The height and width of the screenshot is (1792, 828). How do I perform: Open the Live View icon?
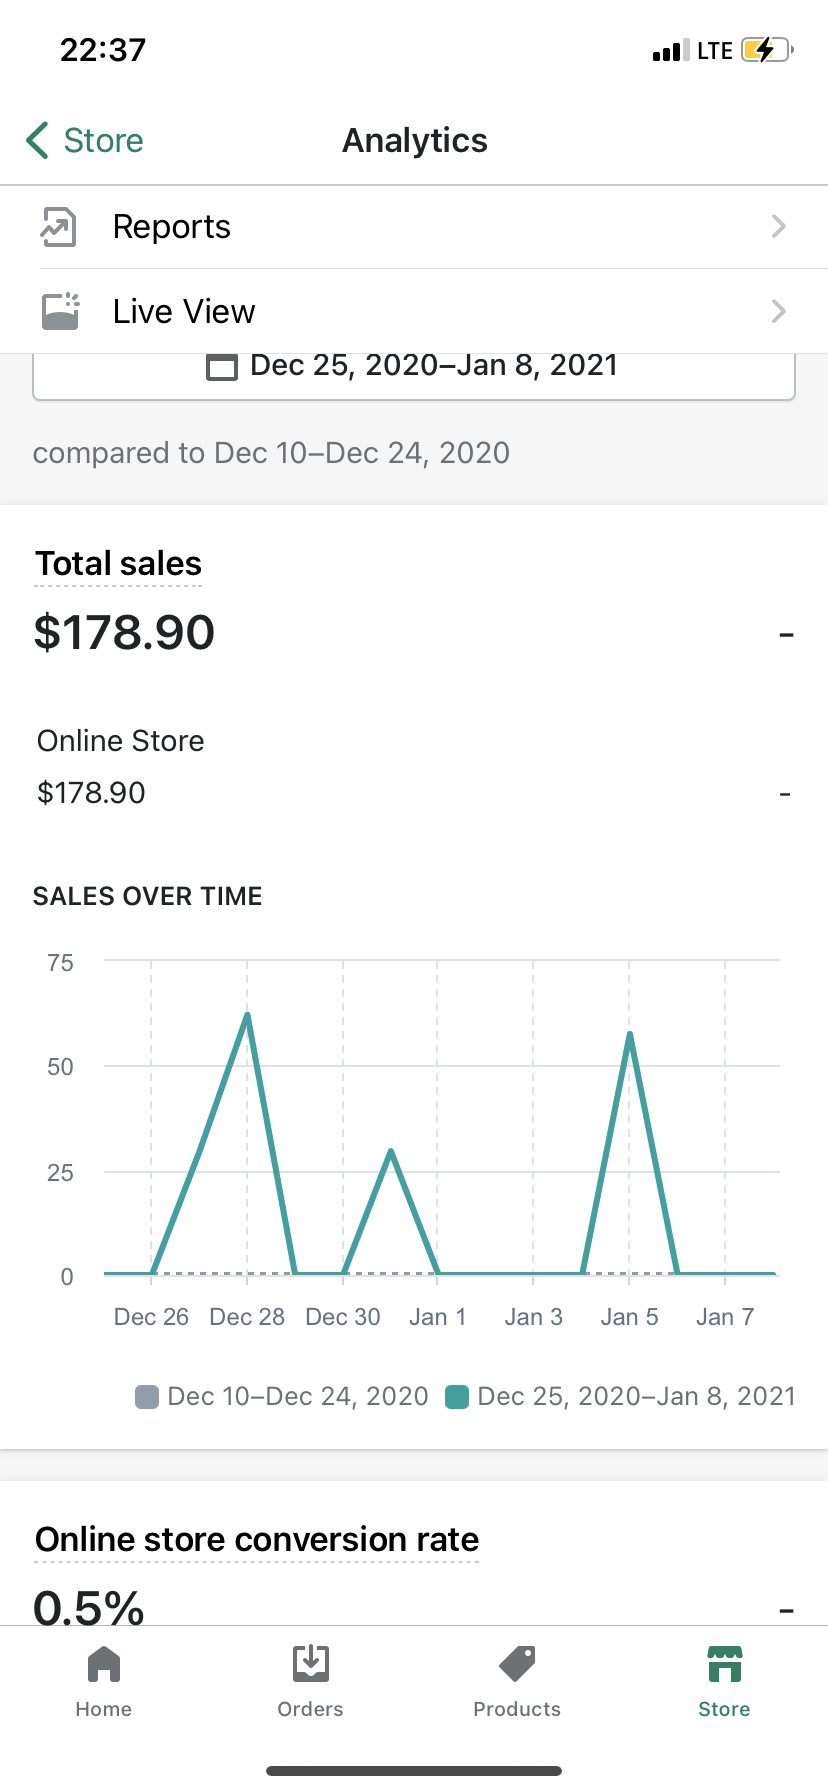60,311
